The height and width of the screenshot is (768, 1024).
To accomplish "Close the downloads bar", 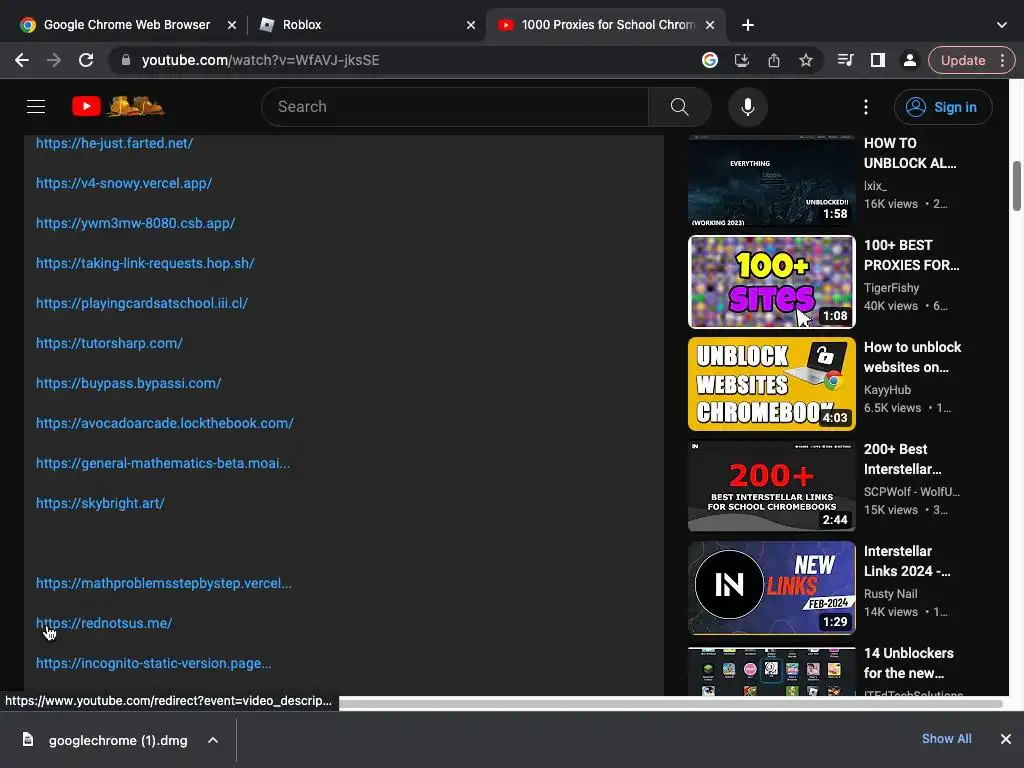I will click(1006, 739).
